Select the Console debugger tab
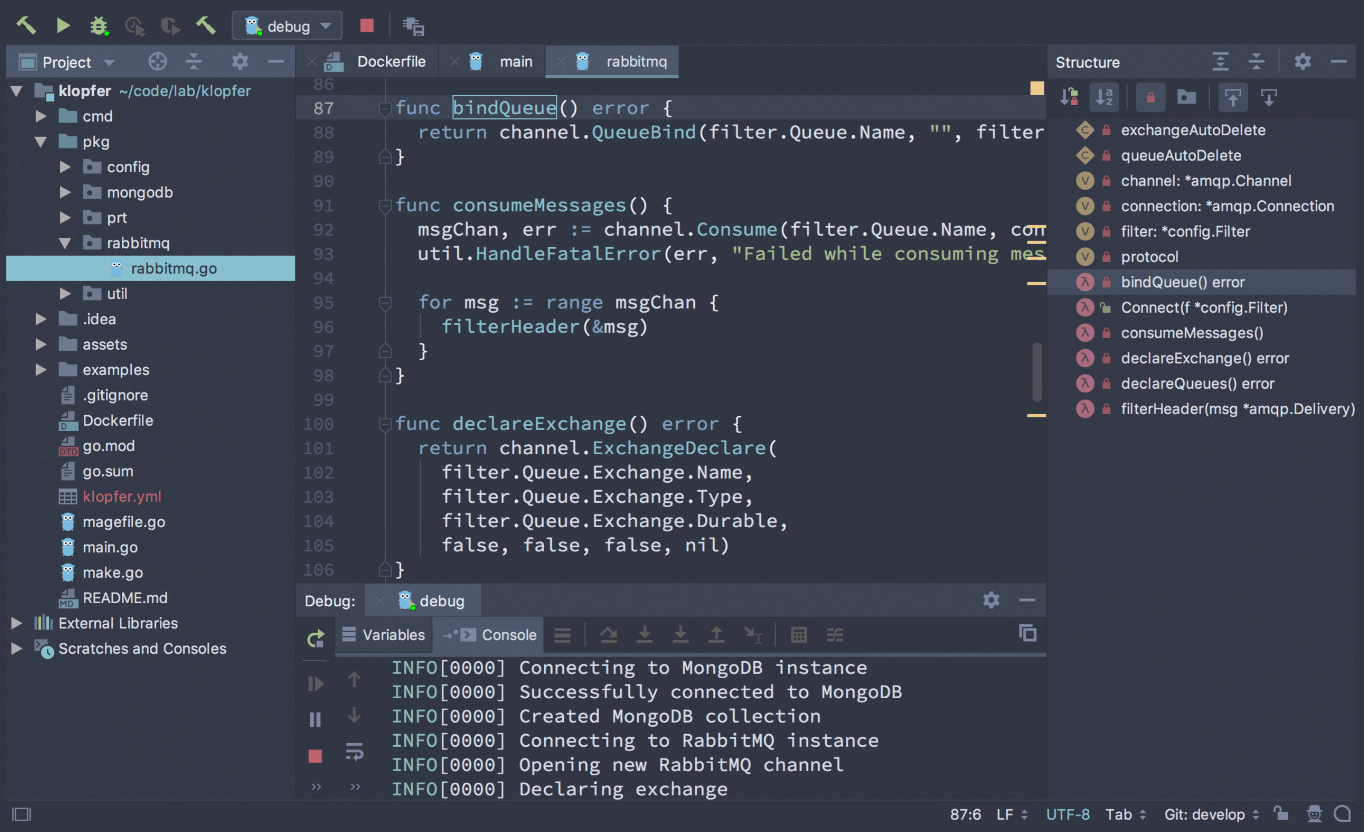Viewport: 1364px width, 832px height. pyautogui.click(x=489, y=635)
